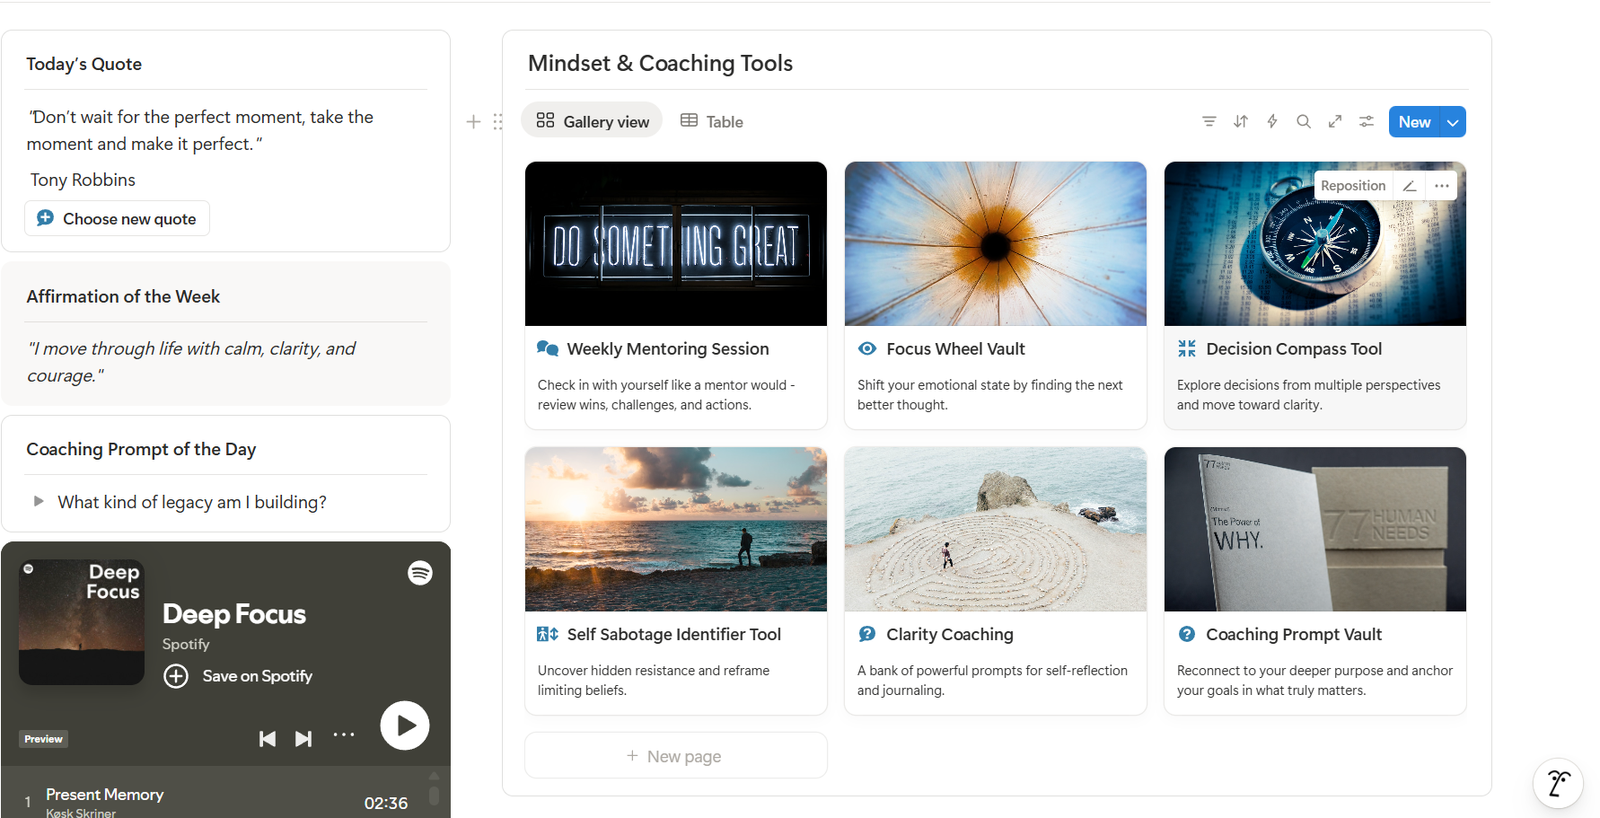The width and height of the screenshot is (1600, 818).
Task: Expand the legacy coaching prompt toggle triangle
Action: coord(38,501)
